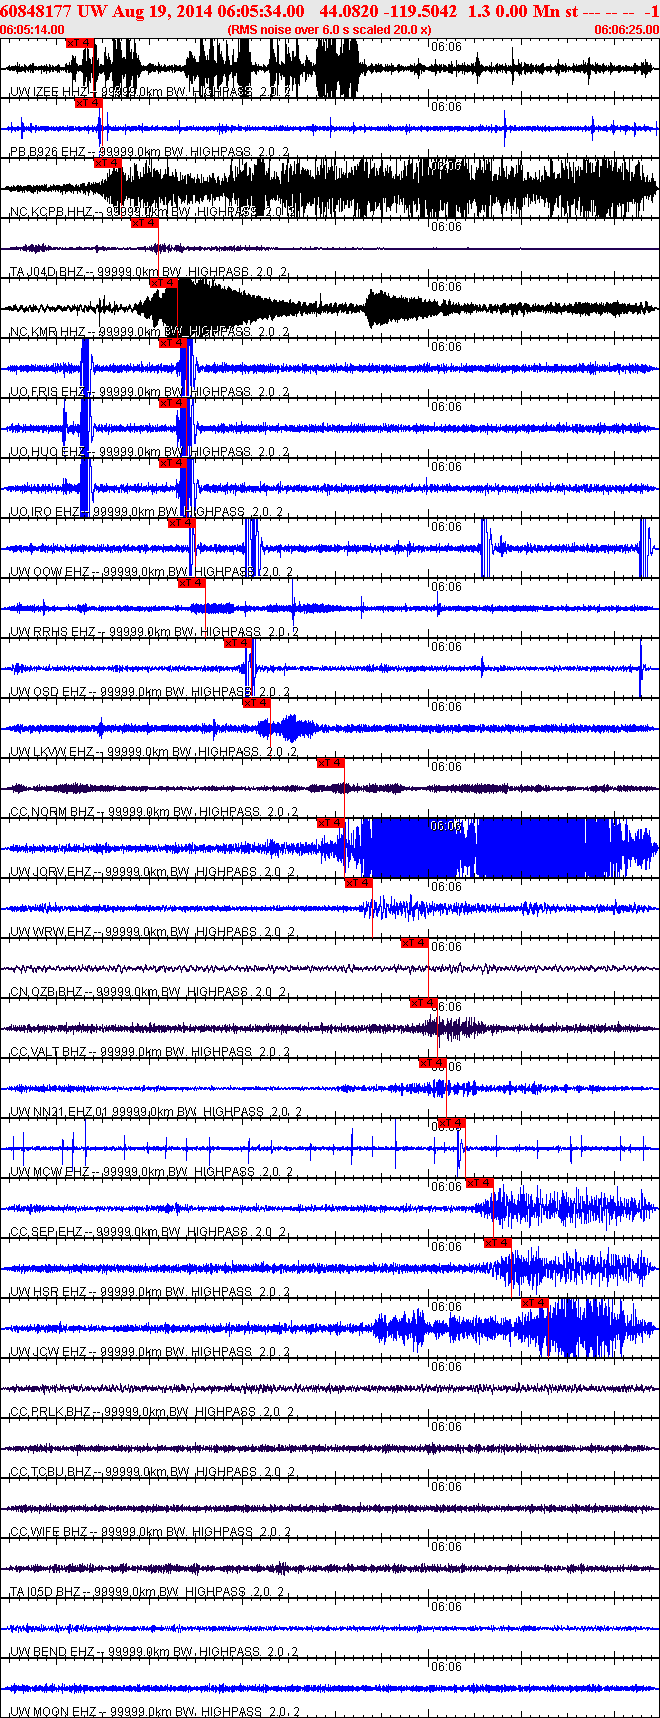Select the pick marker on the UW OSD trace

click(239, 643)
